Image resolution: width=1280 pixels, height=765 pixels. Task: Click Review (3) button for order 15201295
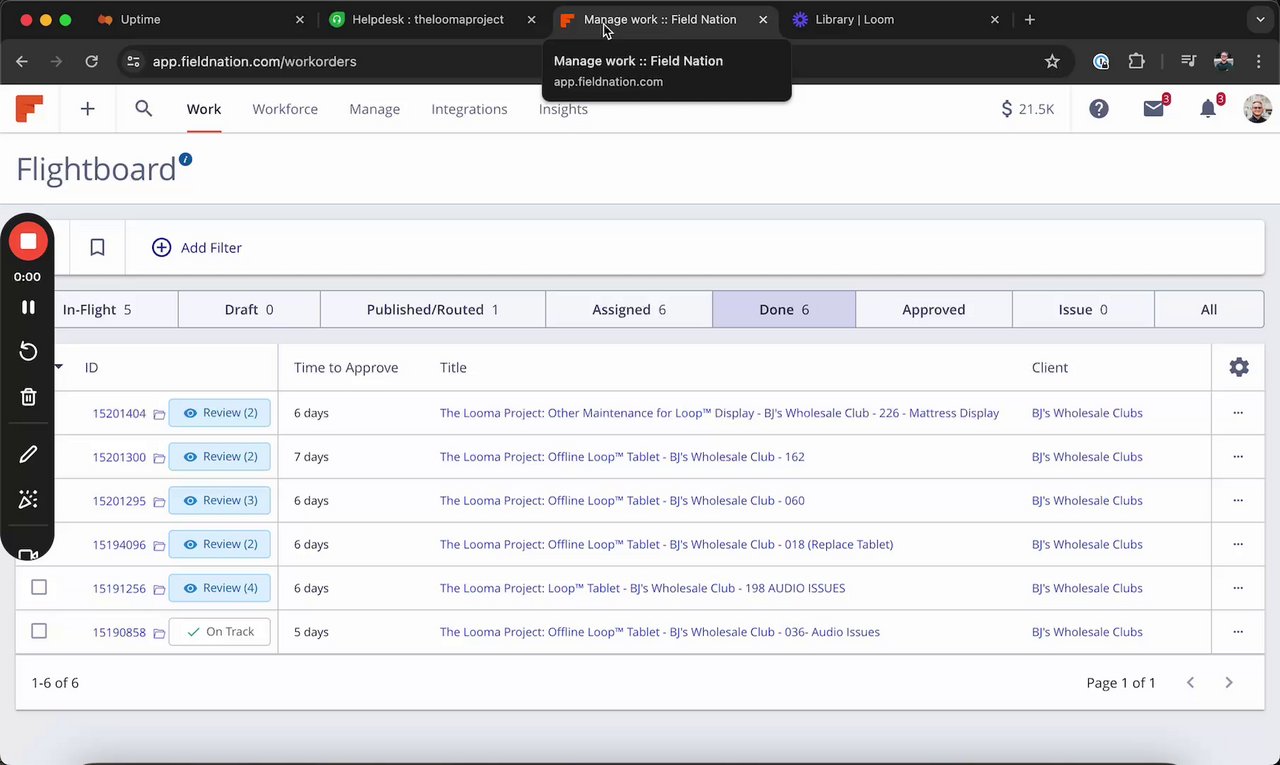(220, 501)
